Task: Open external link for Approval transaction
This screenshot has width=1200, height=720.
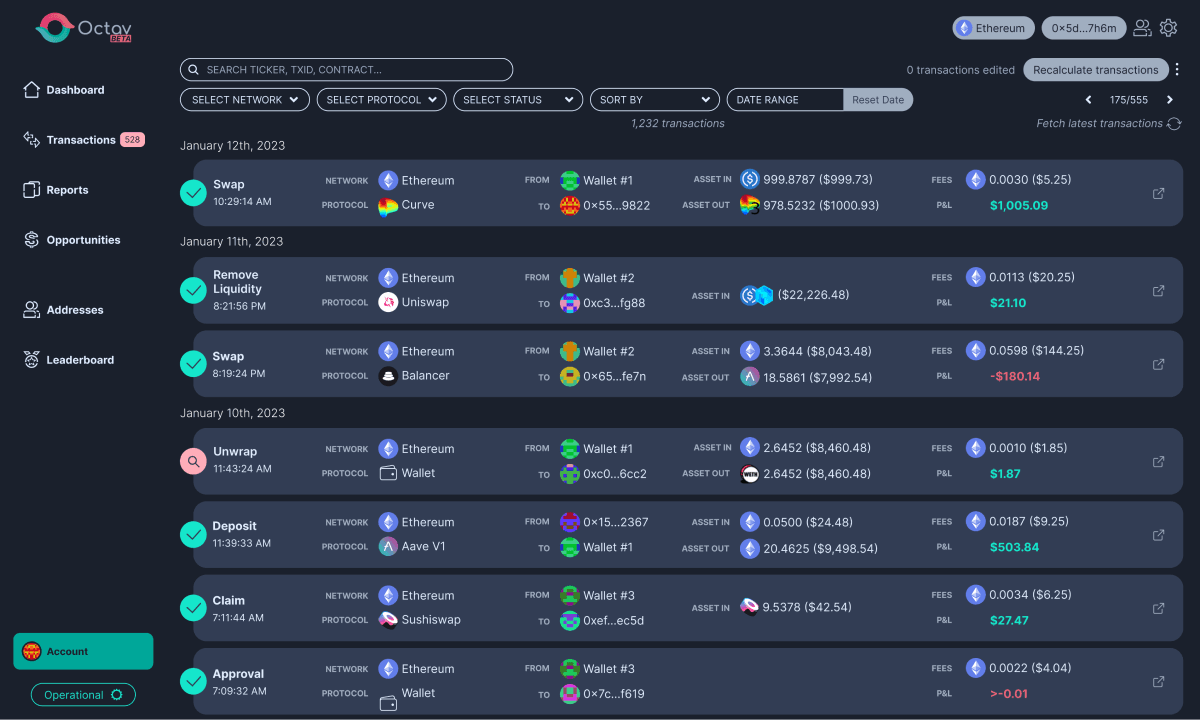Action: coord(1158,681)
